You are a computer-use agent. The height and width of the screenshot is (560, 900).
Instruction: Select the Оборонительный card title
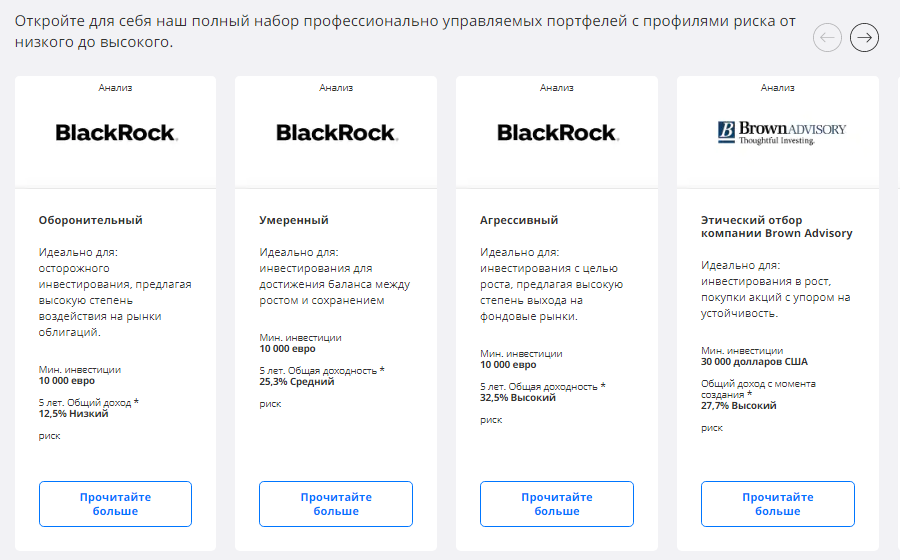(x=91, y=220)
